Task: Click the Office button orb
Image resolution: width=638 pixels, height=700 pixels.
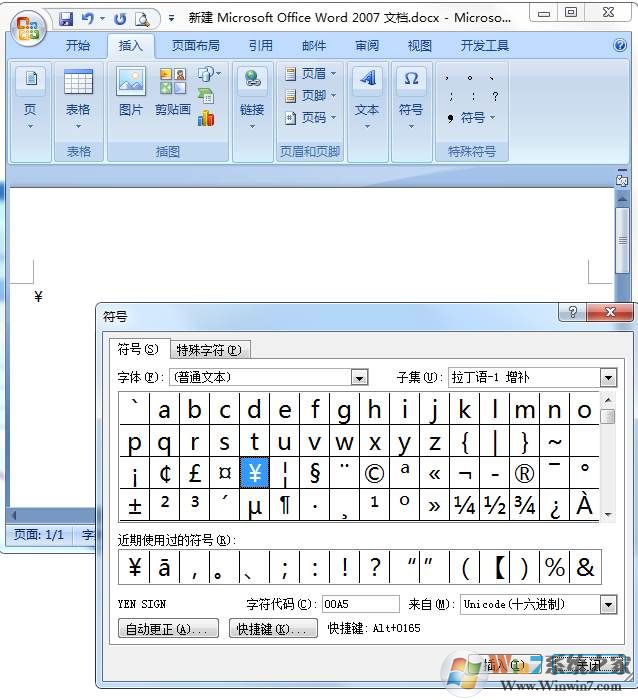Action: (x=29, y=28)
